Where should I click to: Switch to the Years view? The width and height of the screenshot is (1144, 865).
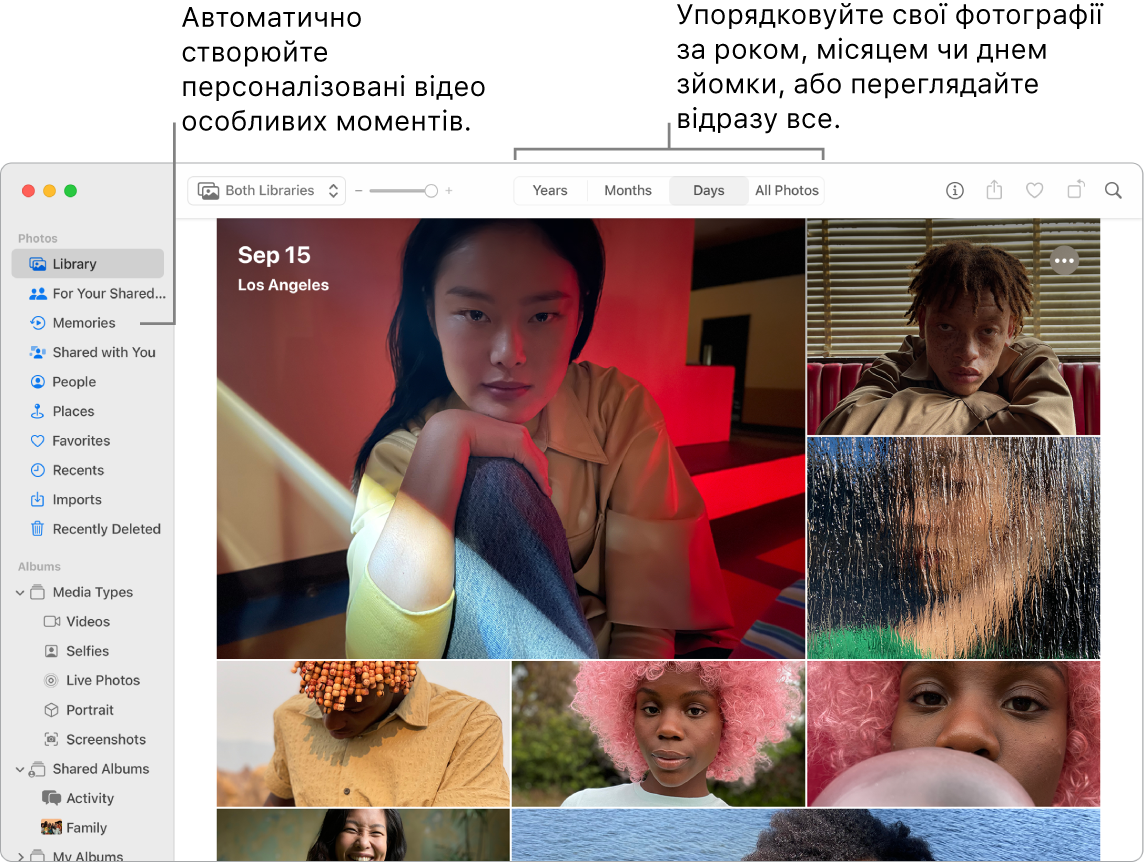click(x=550, y=190)
